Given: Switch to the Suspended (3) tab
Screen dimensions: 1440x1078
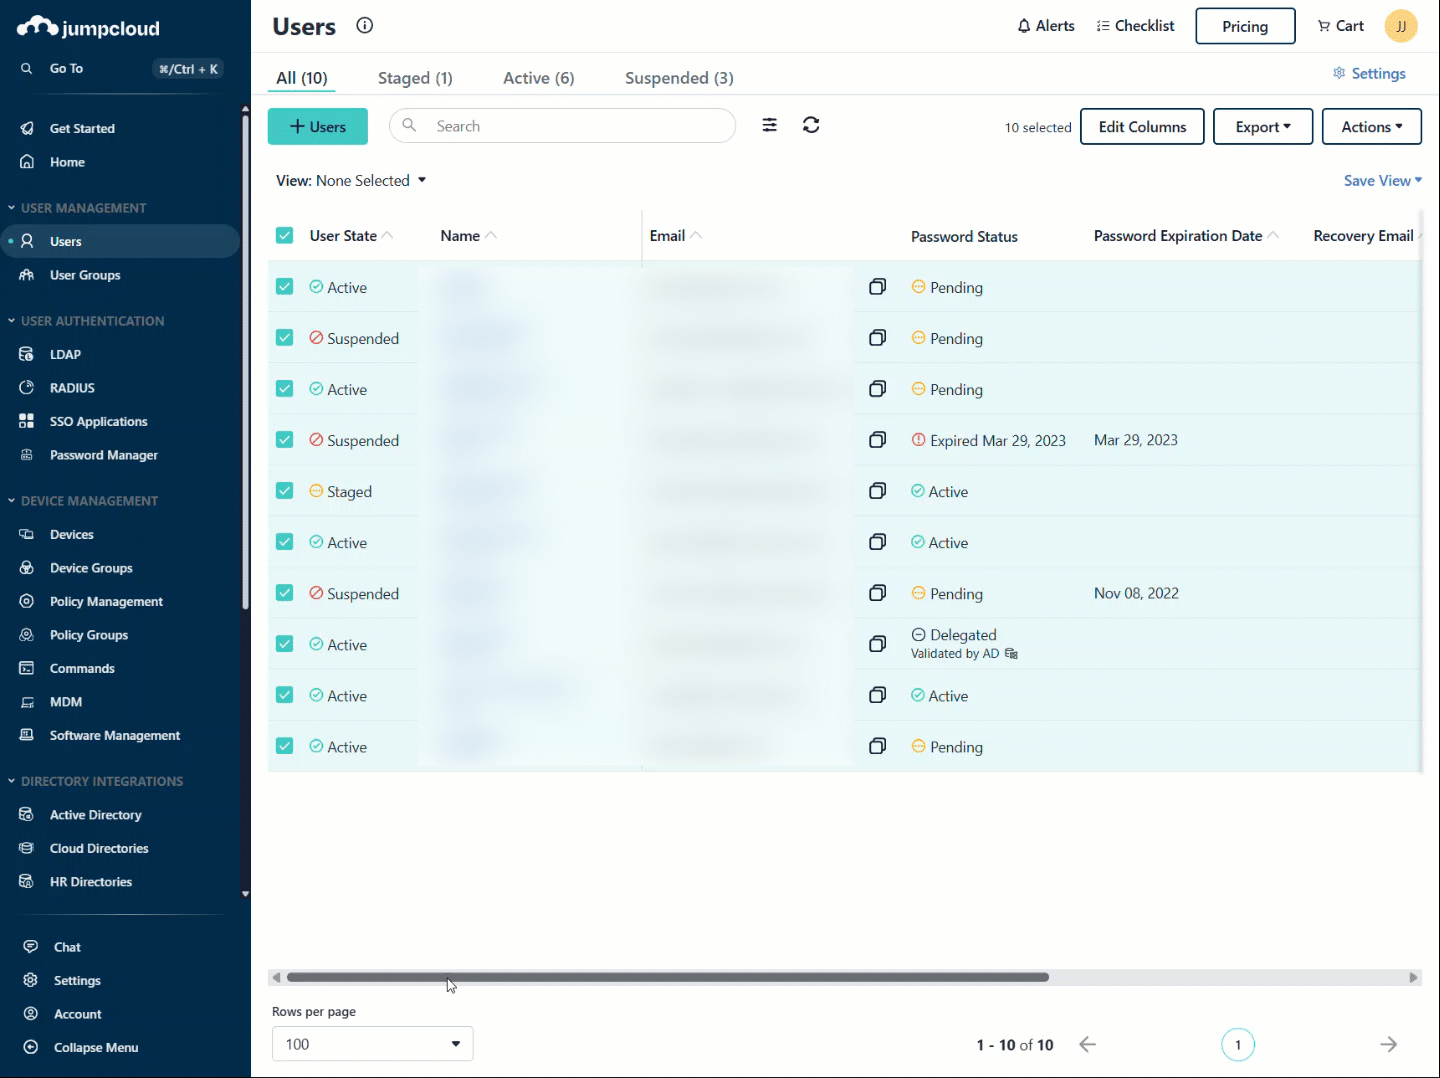Looking at the screenshot, I should tap(679, 78).
